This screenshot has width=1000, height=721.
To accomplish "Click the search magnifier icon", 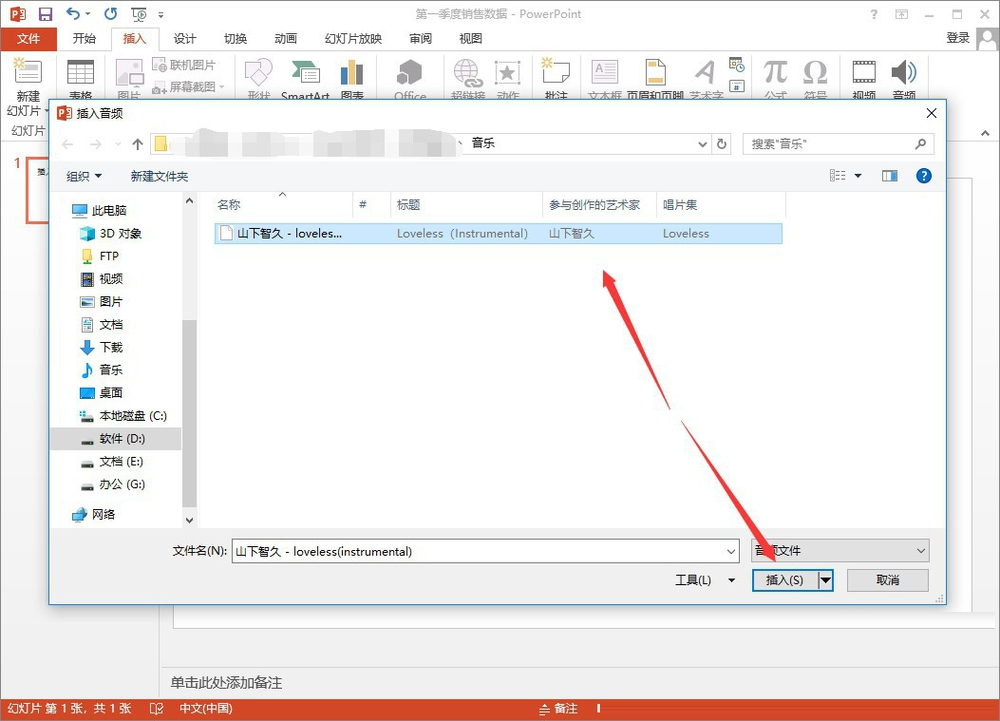I will pyautogui.click(x=920, y=144).
